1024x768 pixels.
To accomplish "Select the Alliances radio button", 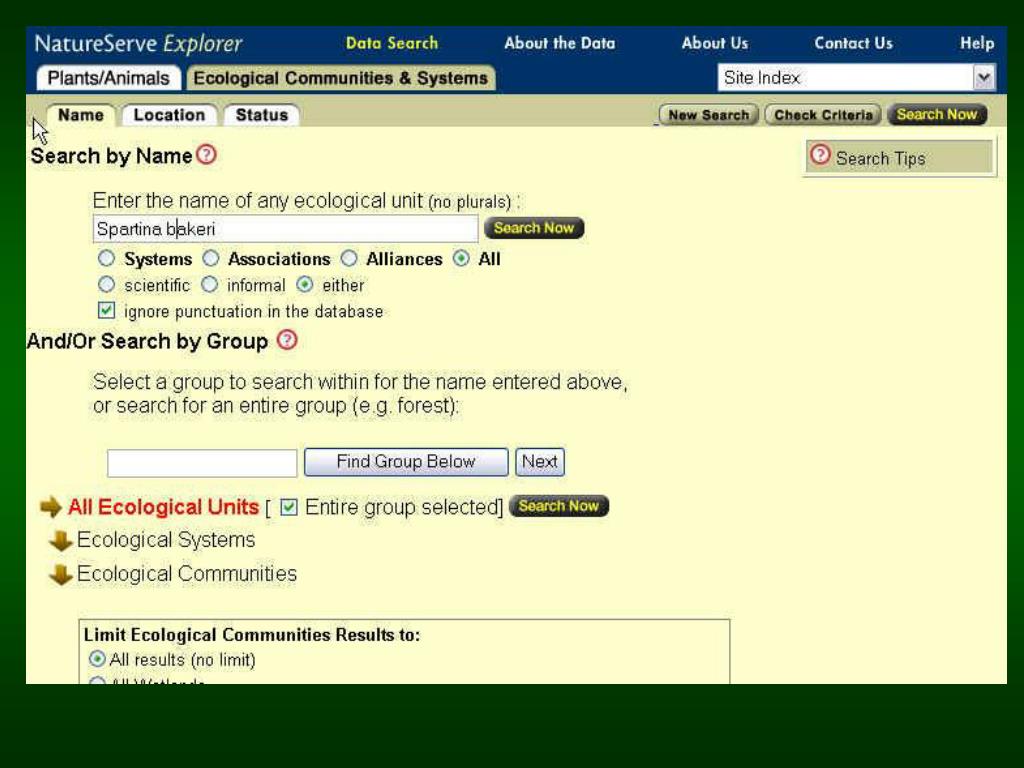I will click(349, 259).
